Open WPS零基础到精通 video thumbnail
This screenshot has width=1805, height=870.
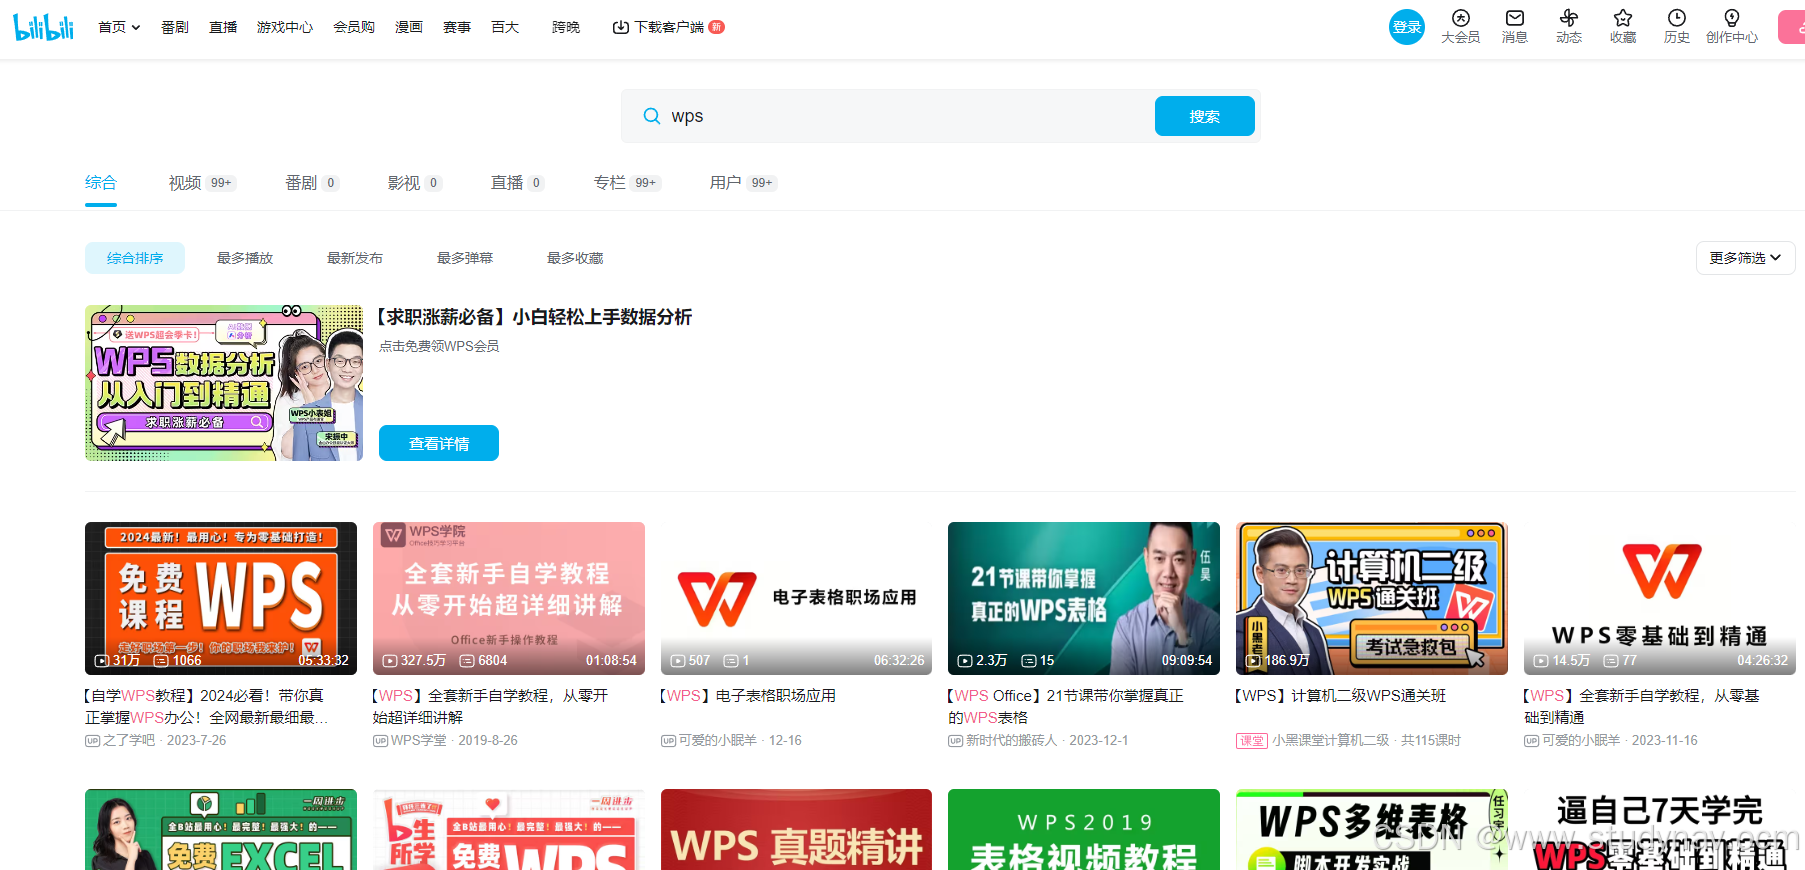click(x=1660, y=598)
